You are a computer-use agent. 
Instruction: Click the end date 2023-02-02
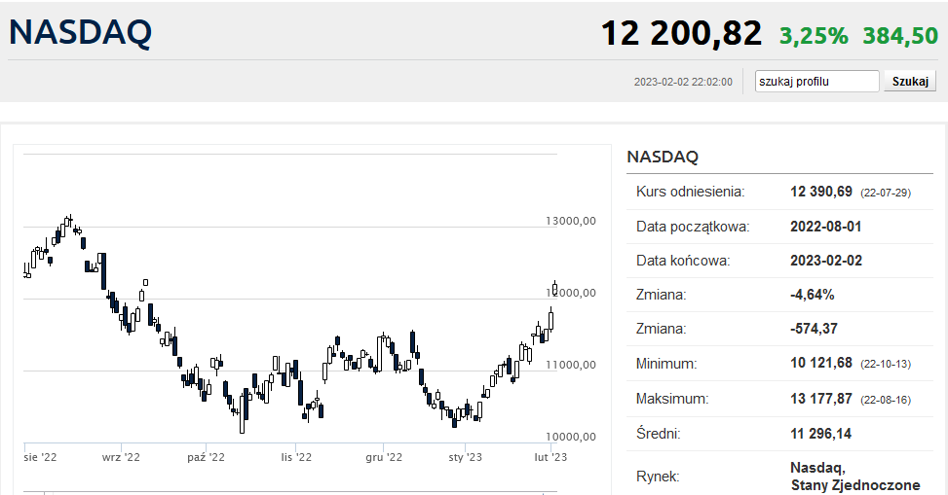point(826,260)
